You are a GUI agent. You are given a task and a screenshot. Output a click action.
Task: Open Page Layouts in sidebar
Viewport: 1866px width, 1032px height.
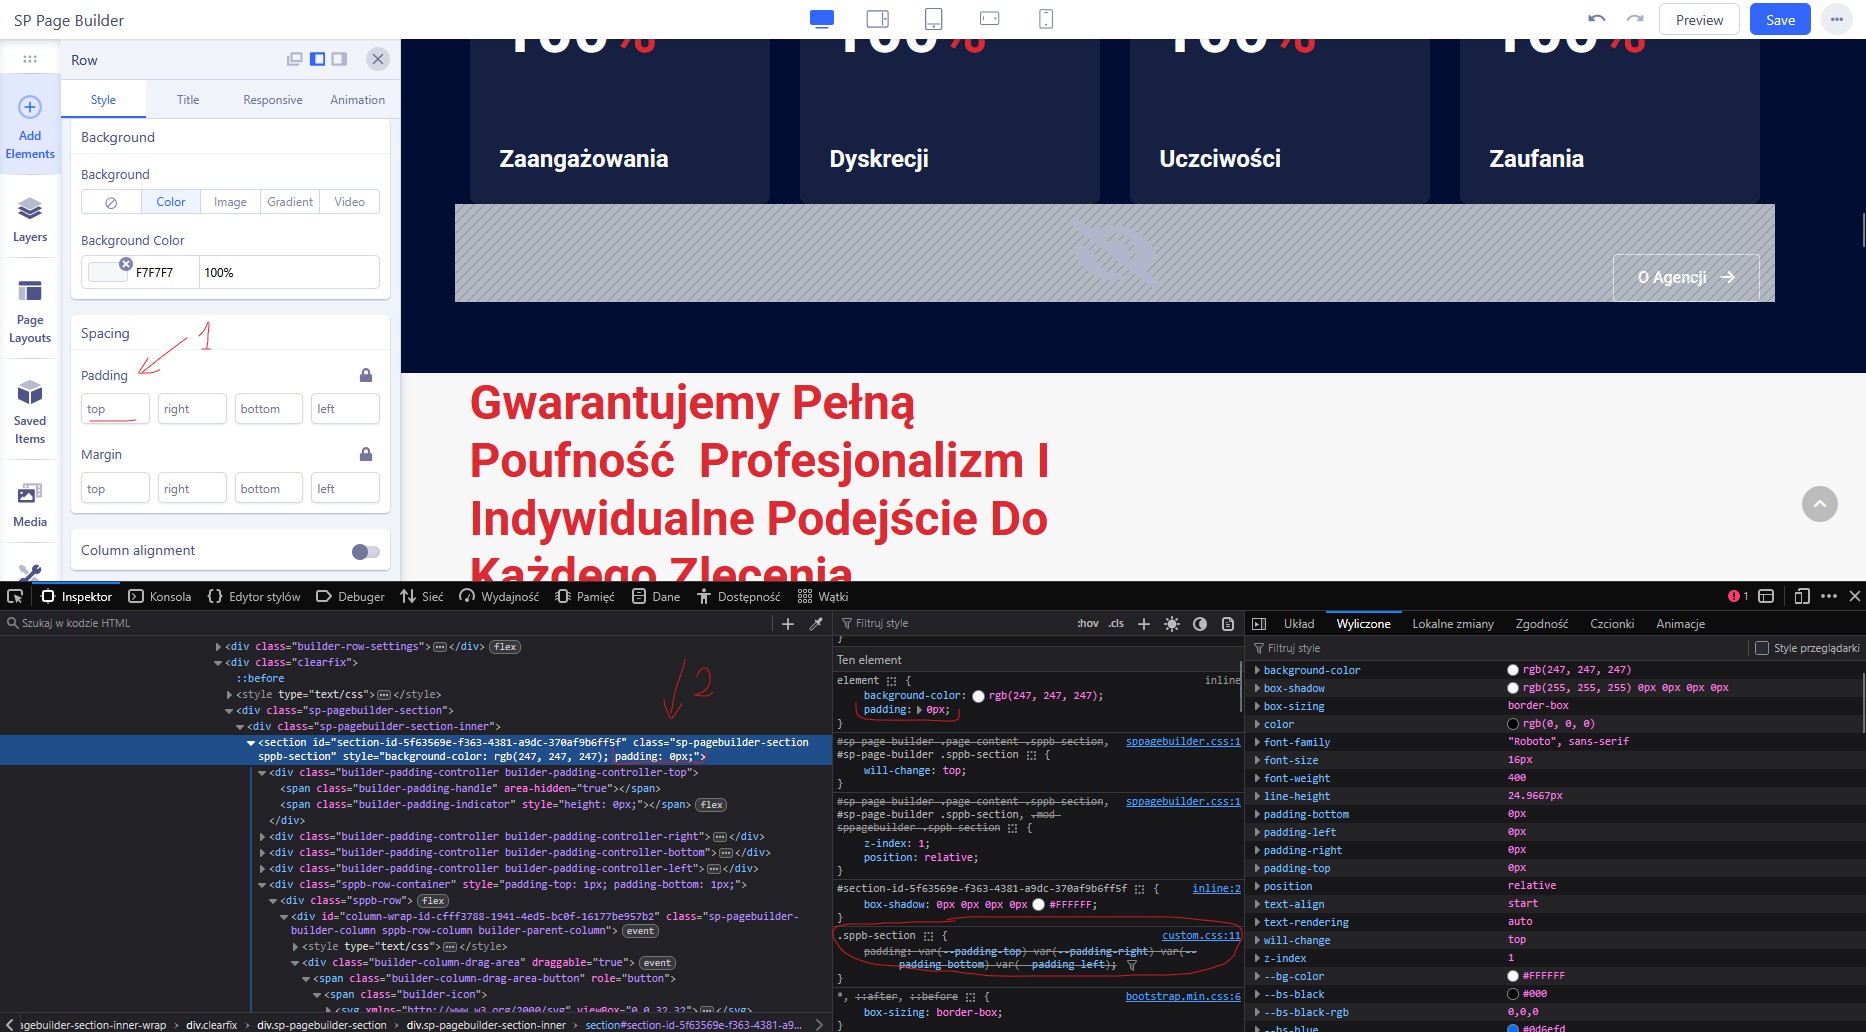(x=30, y=310)
